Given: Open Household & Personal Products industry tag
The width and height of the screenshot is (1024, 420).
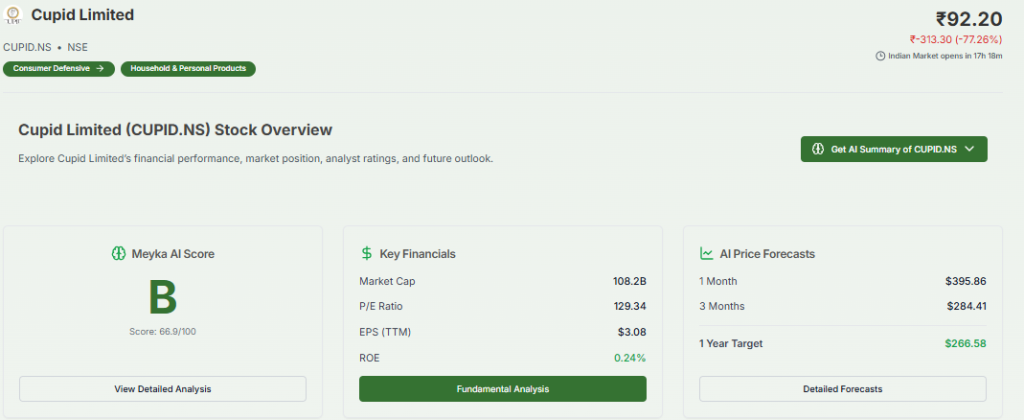Looking at the screenshot, I should pyautogui.click(x=189, y=69).
